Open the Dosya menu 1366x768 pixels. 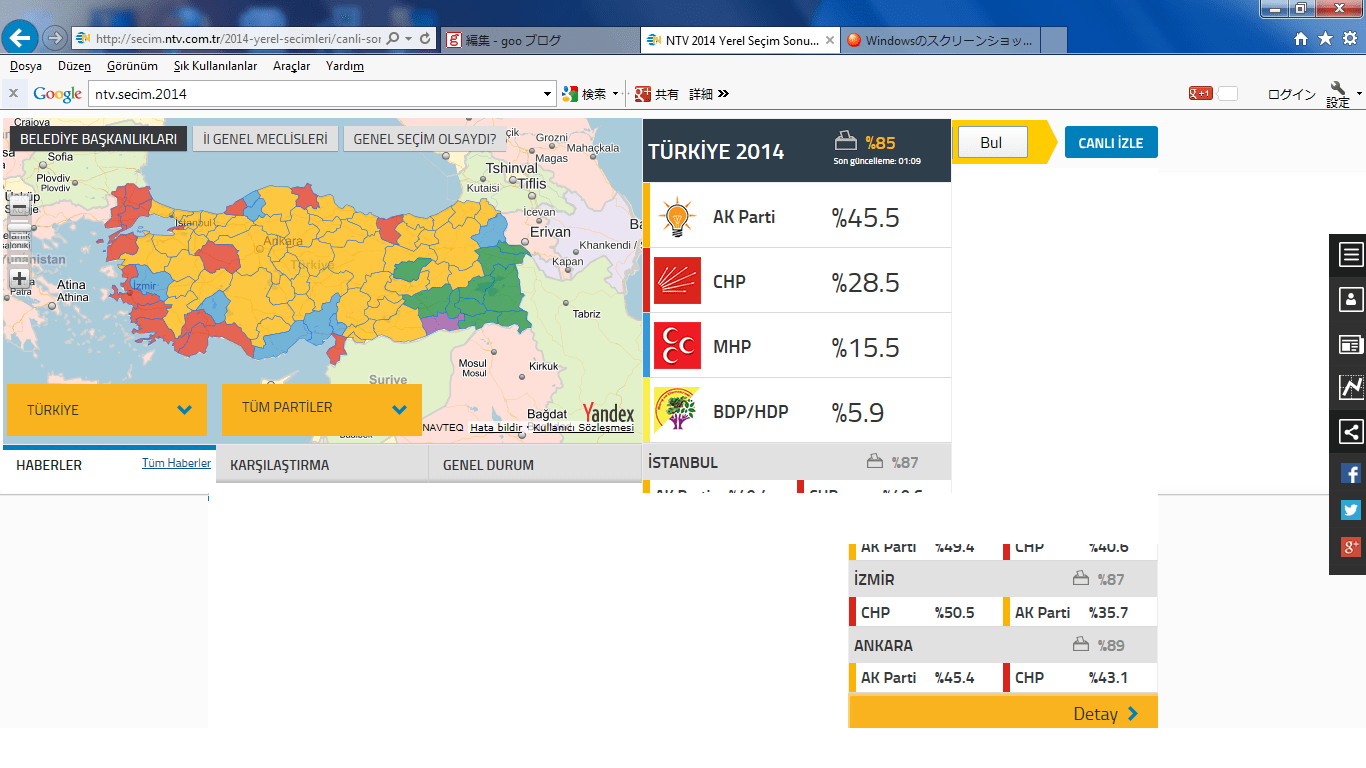(x=26, y=66)
